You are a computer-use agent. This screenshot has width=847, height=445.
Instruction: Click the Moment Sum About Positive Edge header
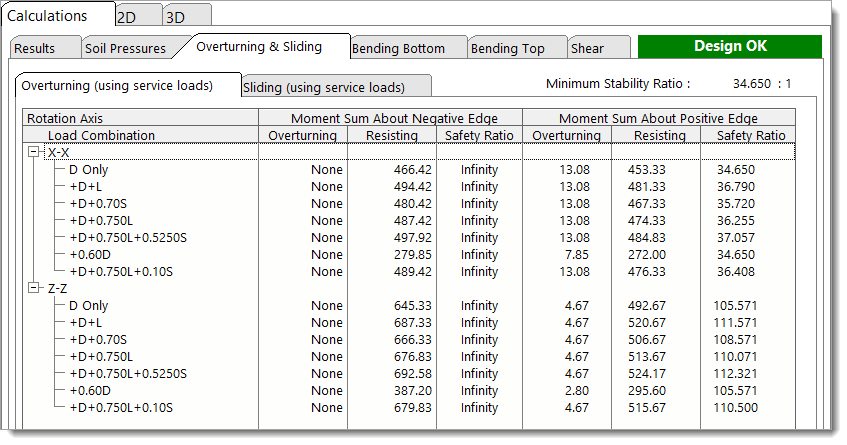658,118
